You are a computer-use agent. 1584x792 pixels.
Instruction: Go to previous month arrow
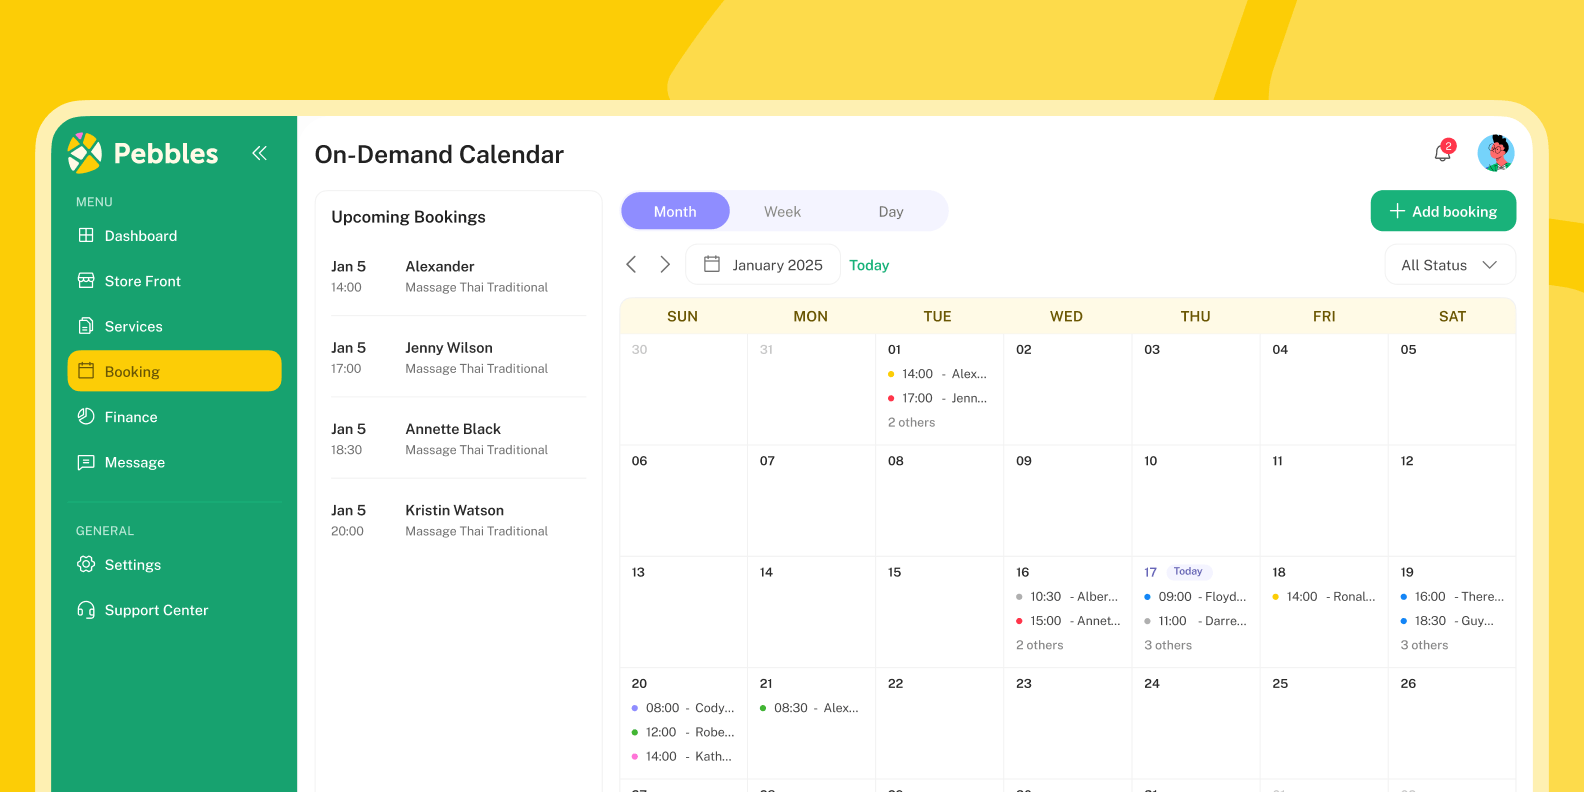tap(631, 265)
